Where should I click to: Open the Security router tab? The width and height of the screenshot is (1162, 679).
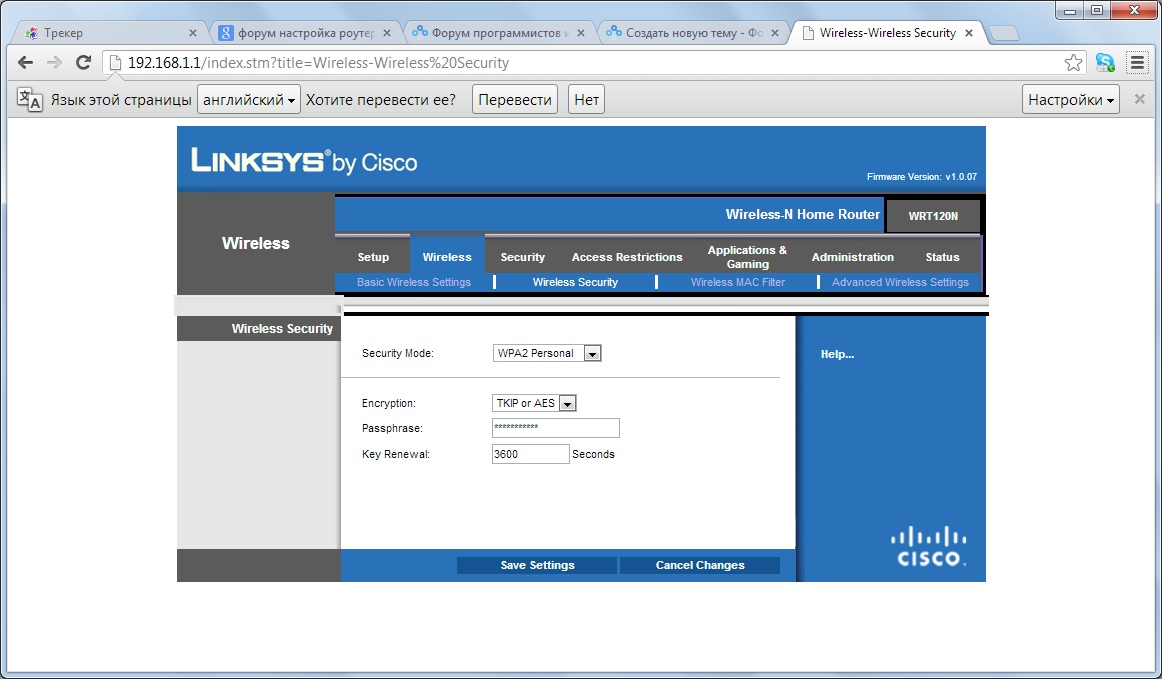point(522,257)
